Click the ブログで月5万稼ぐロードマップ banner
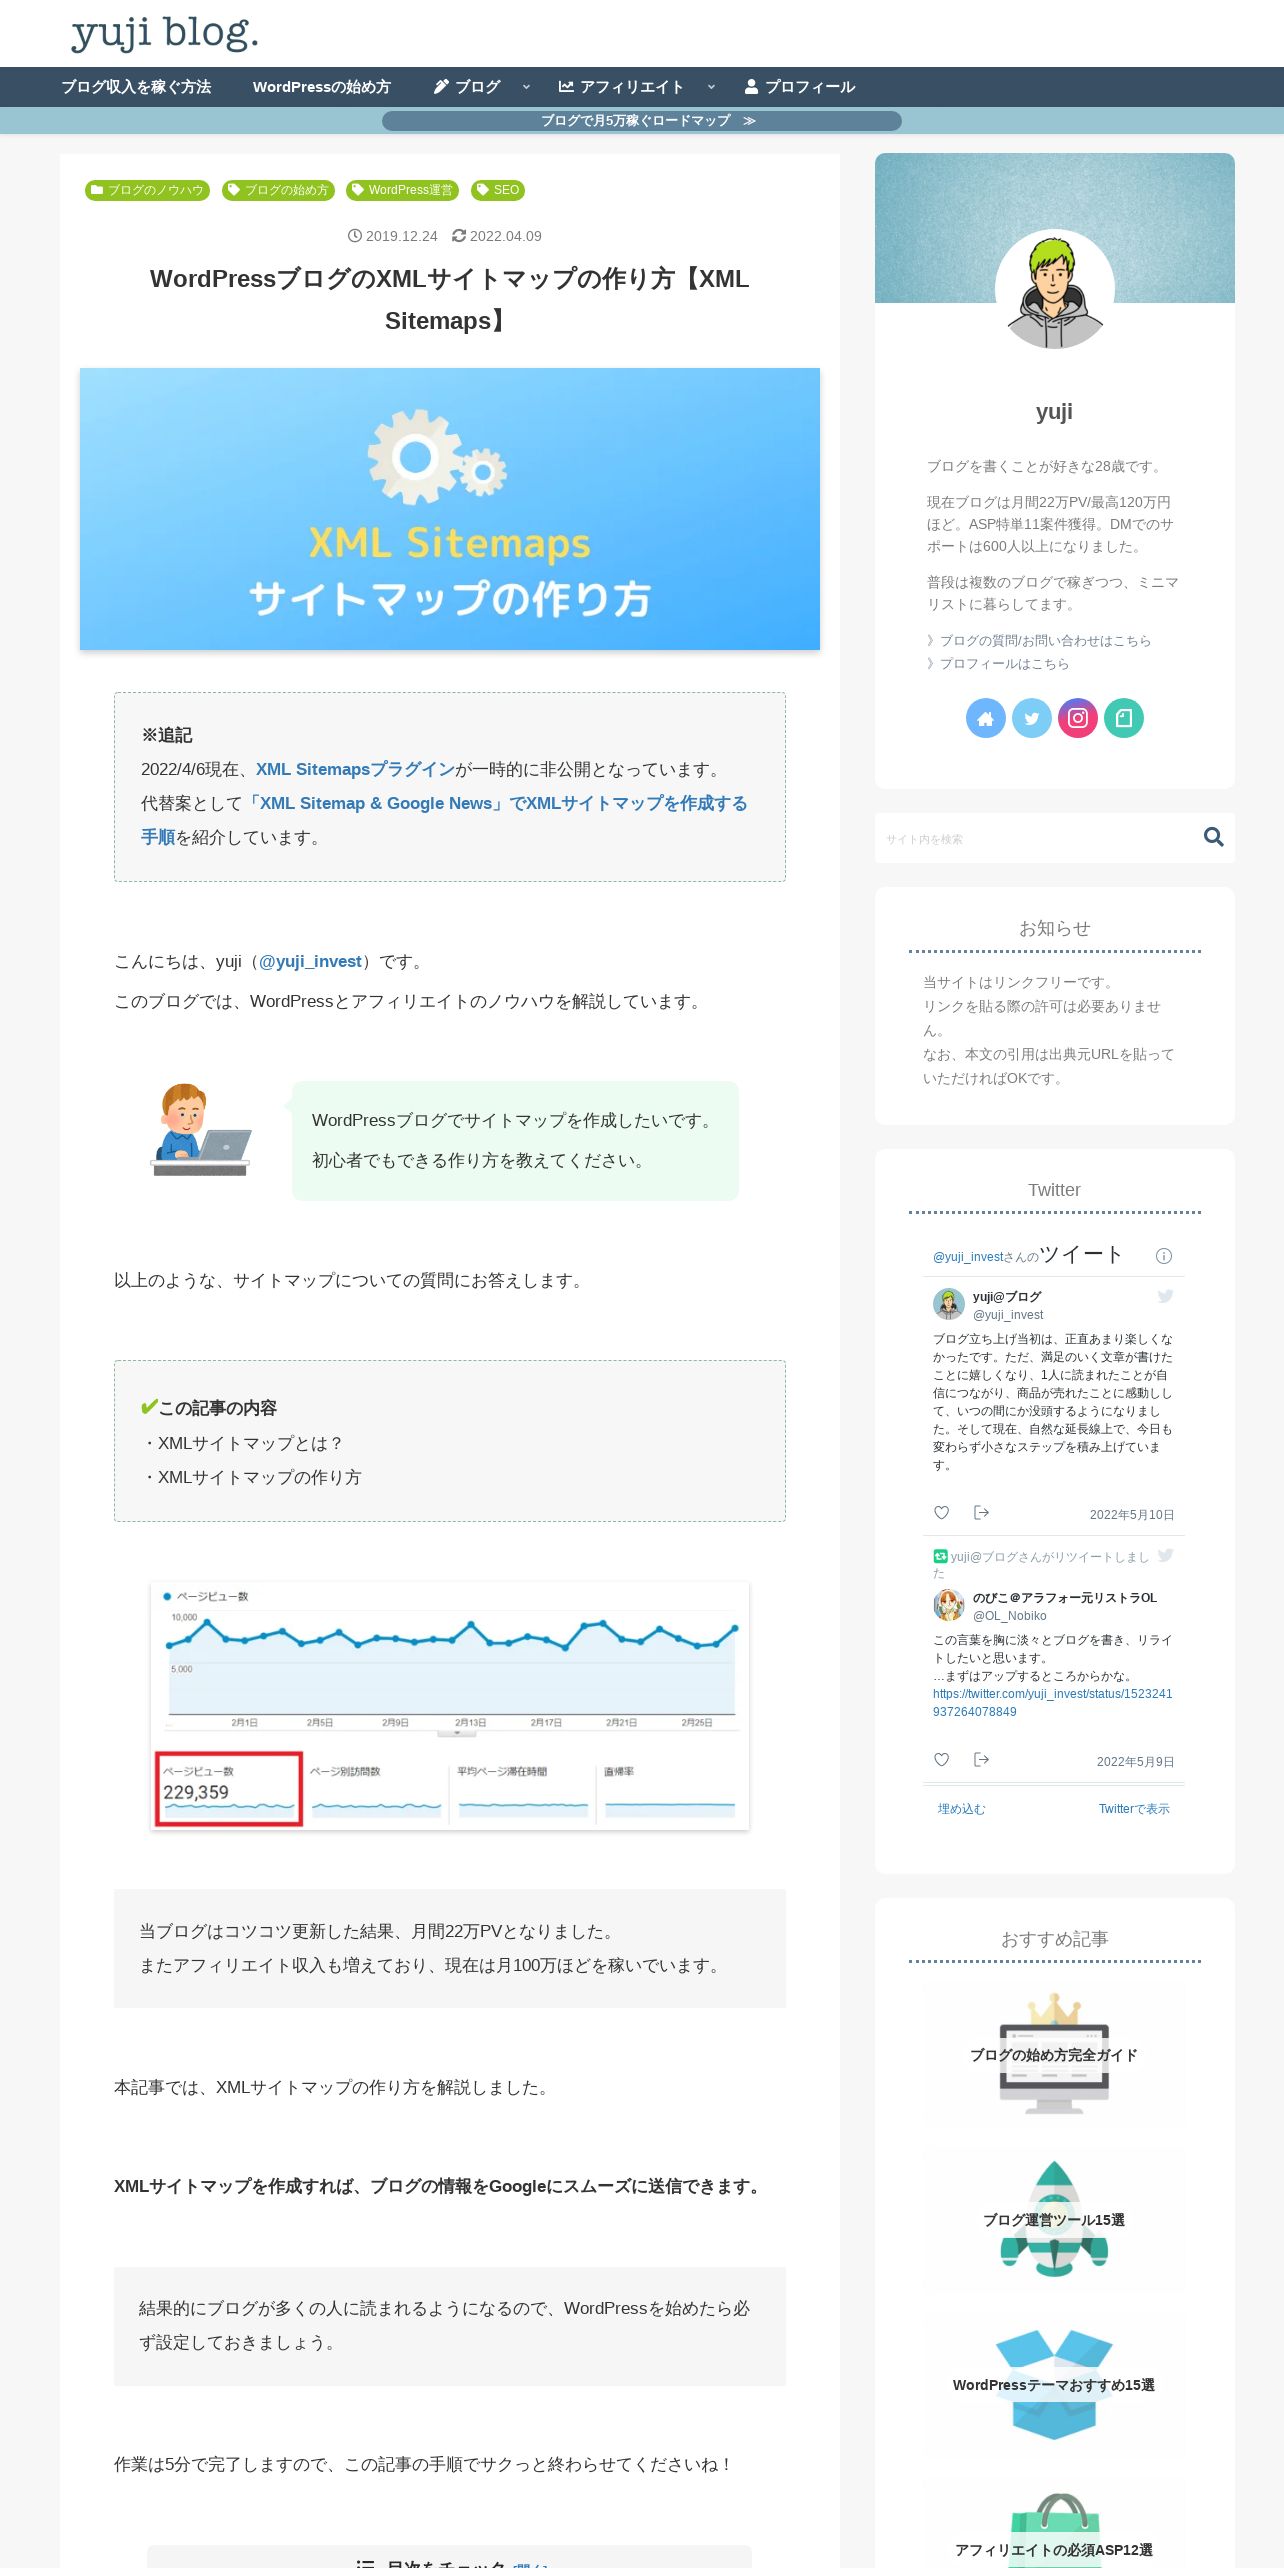 (x=642, y=121)
